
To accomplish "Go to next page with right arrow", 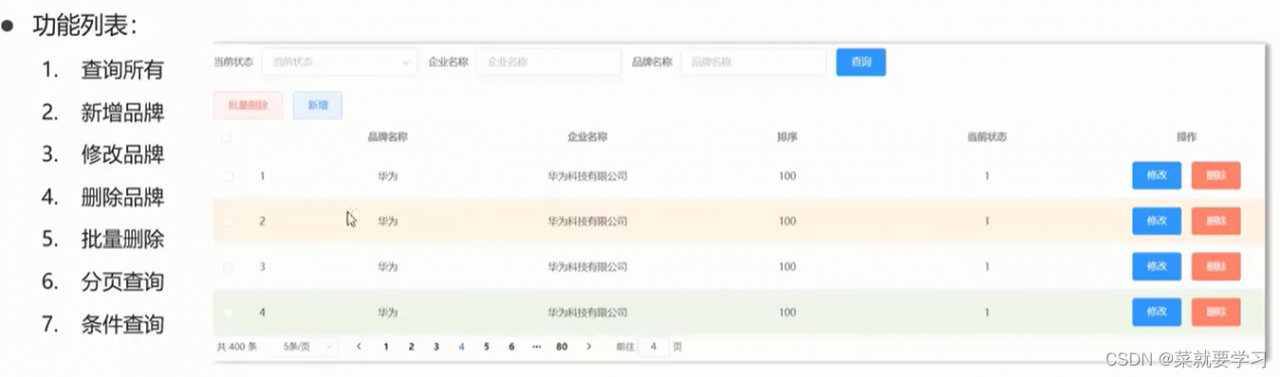I will 589,346.
